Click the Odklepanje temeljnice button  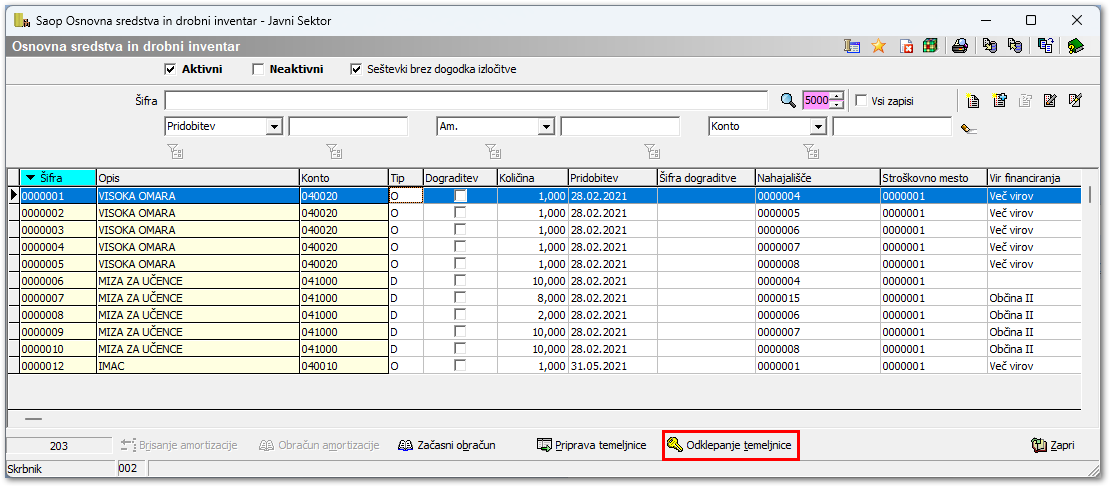point(731,445)
